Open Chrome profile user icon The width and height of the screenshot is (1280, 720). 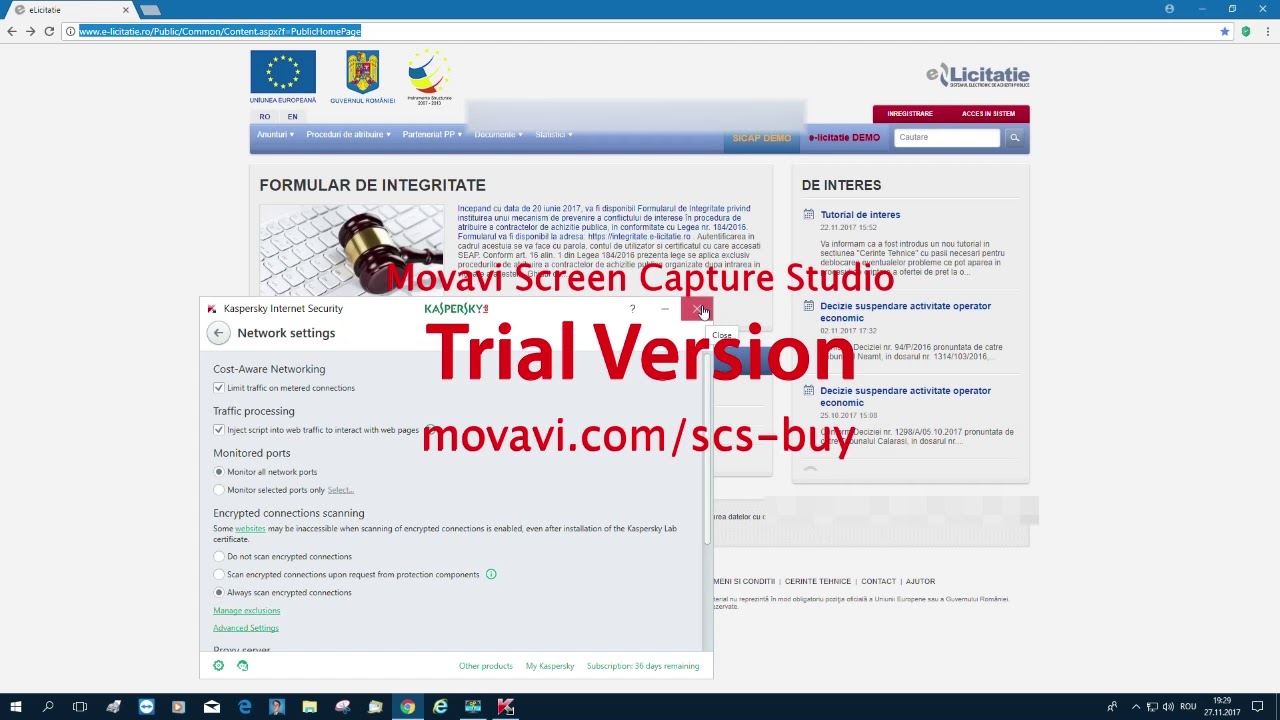point(1169,9)
